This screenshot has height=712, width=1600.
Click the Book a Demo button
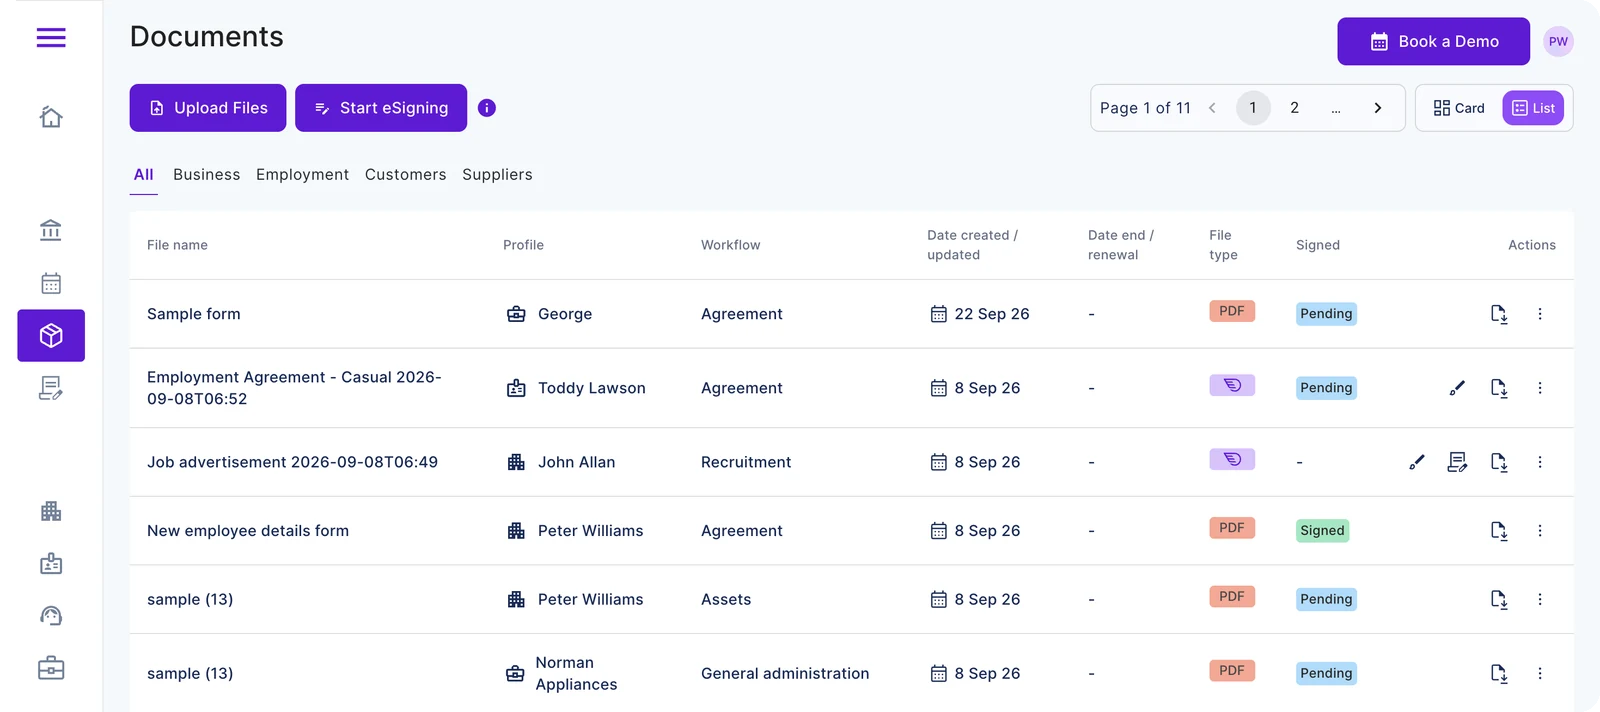1434,41
